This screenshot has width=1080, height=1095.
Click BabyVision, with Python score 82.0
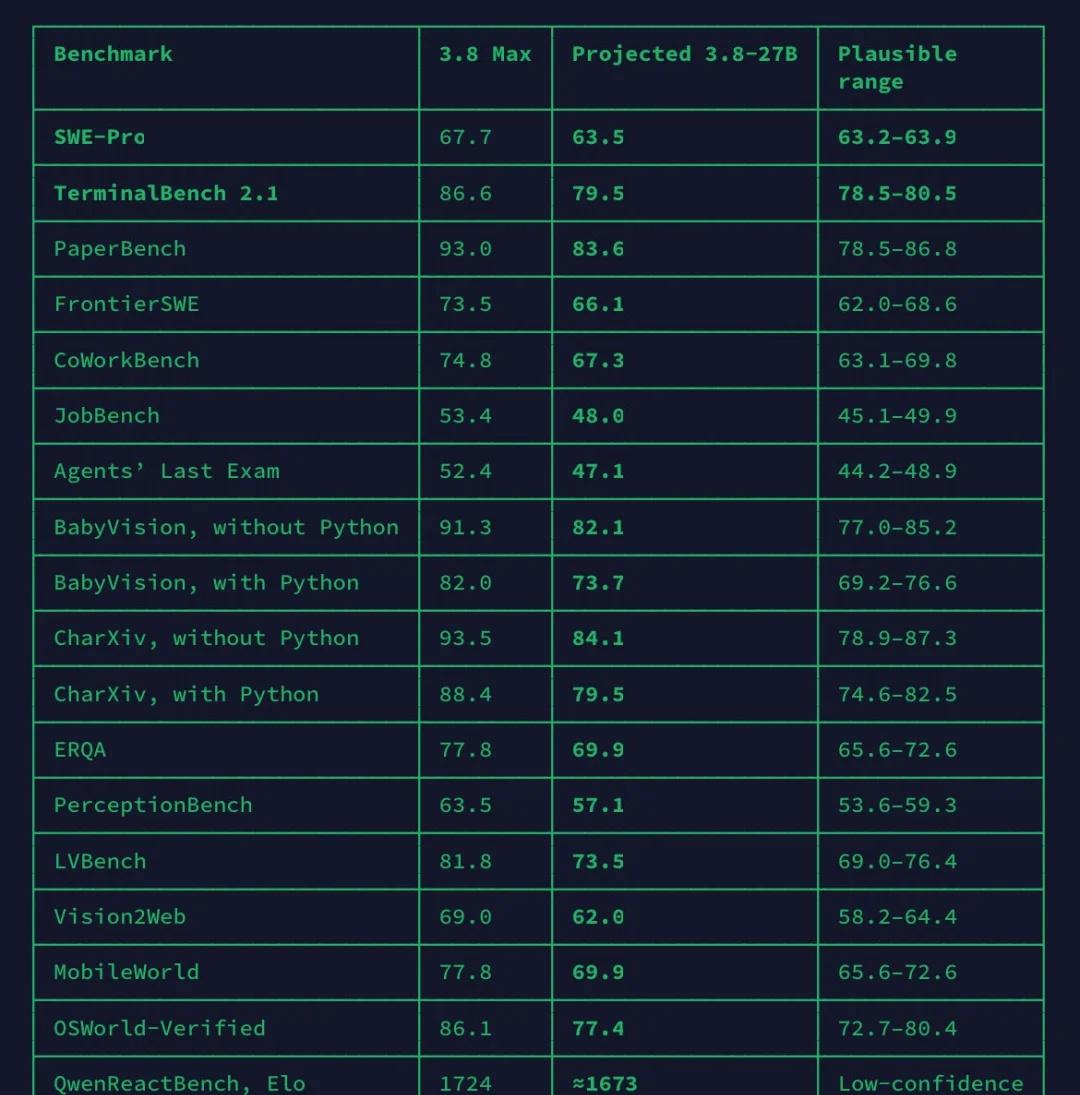pyautogui.click(x=465, y=582)
